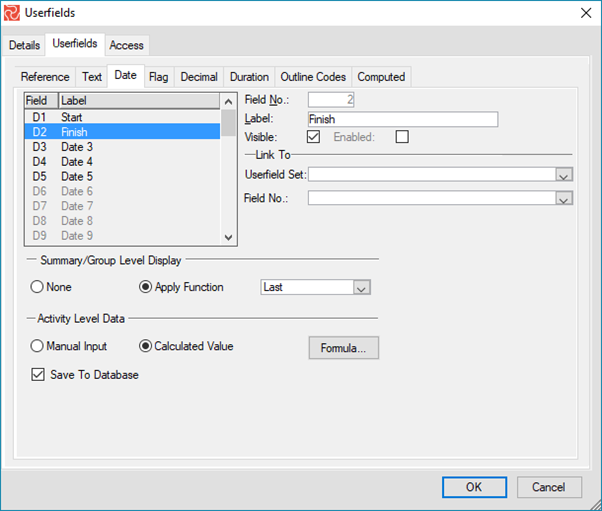Toggle the Visible checkbox
Screen dimensions: 602x511
[313, 137]
